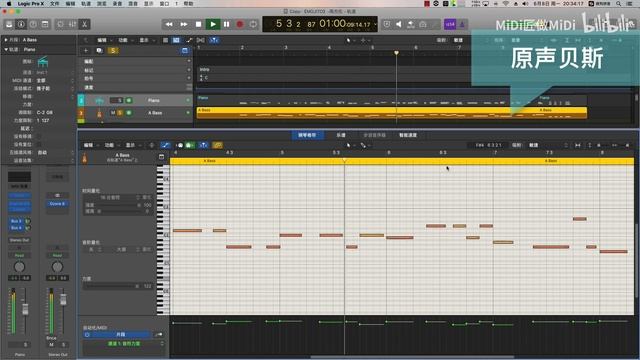Viewport: 640px width, 360px height.
Task: Click the Wi-Fi icon in menu bar
Action: click(x=506, y=4)
